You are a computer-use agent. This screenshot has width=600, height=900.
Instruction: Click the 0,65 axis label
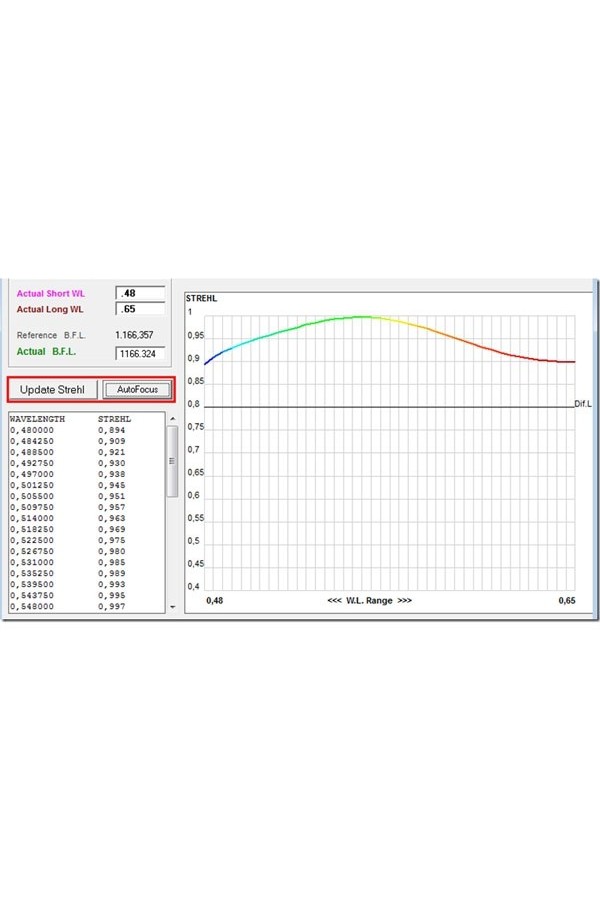(x=567, y=600)
